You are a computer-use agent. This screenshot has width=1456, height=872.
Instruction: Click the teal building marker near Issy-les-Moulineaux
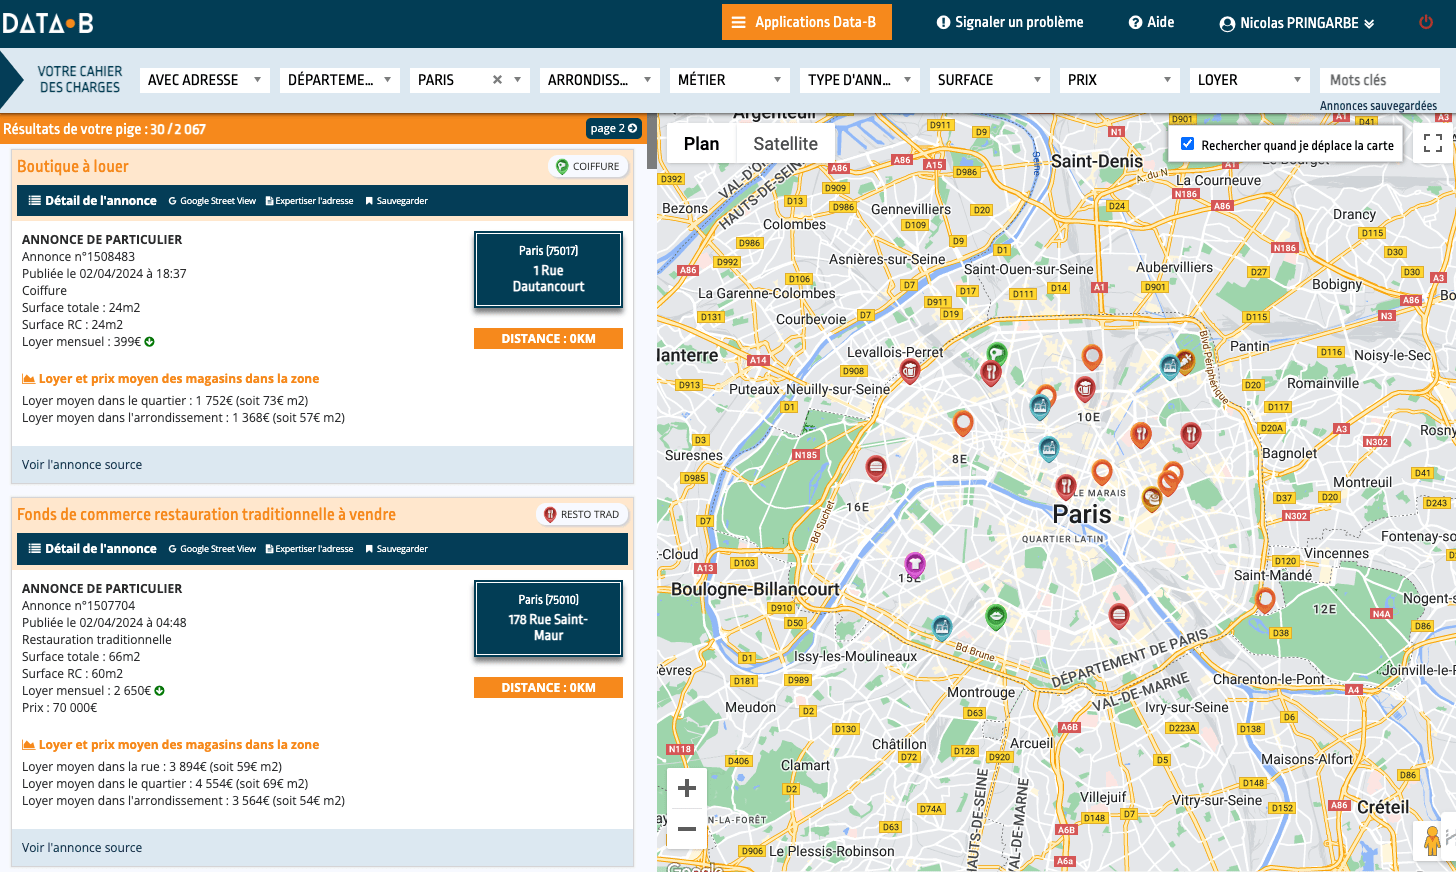pyautogui.click(x=941, y=627)
